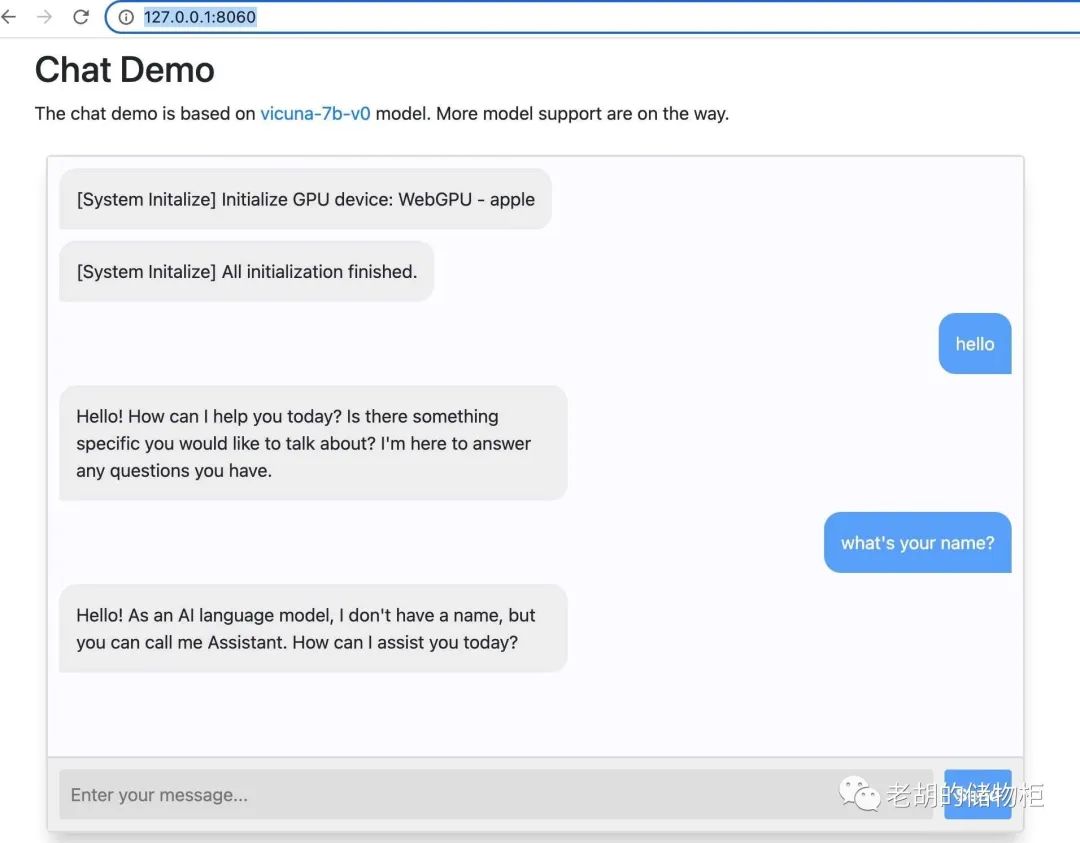
Task: Reload the page with the refresh icon
Action: pos(81,17)
